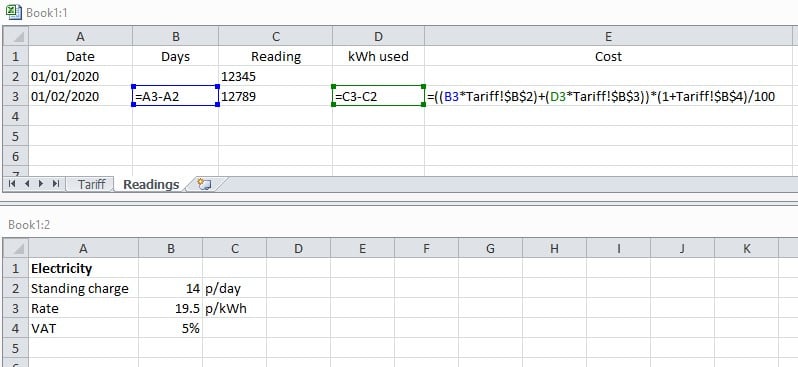Go to first sheet navigation arrow
This screenshot has height=367, width=798.
point(12,184)
